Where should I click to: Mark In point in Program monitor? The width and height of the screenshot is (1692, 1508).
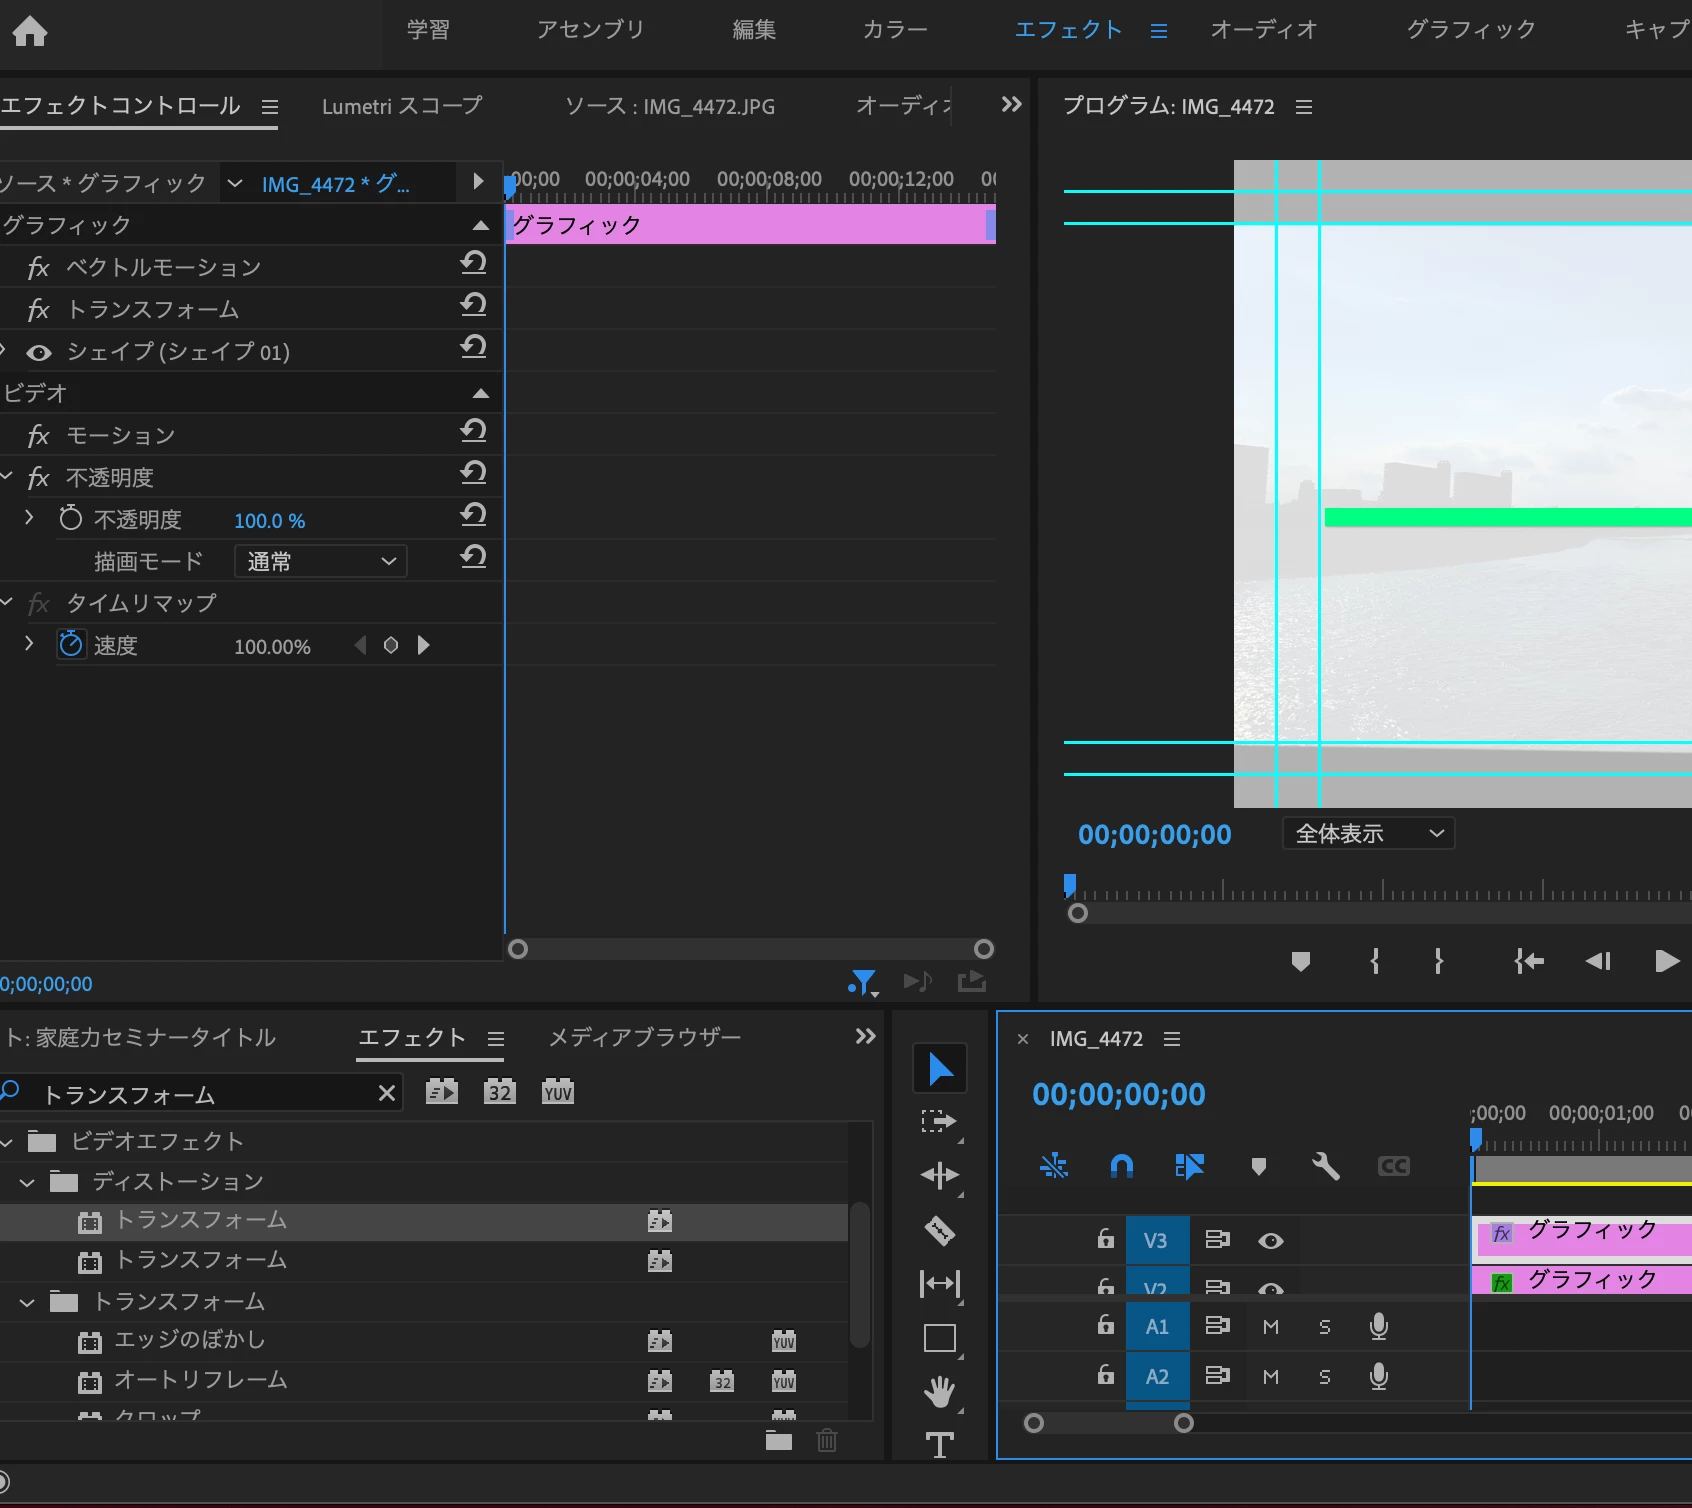point(1375,962)
